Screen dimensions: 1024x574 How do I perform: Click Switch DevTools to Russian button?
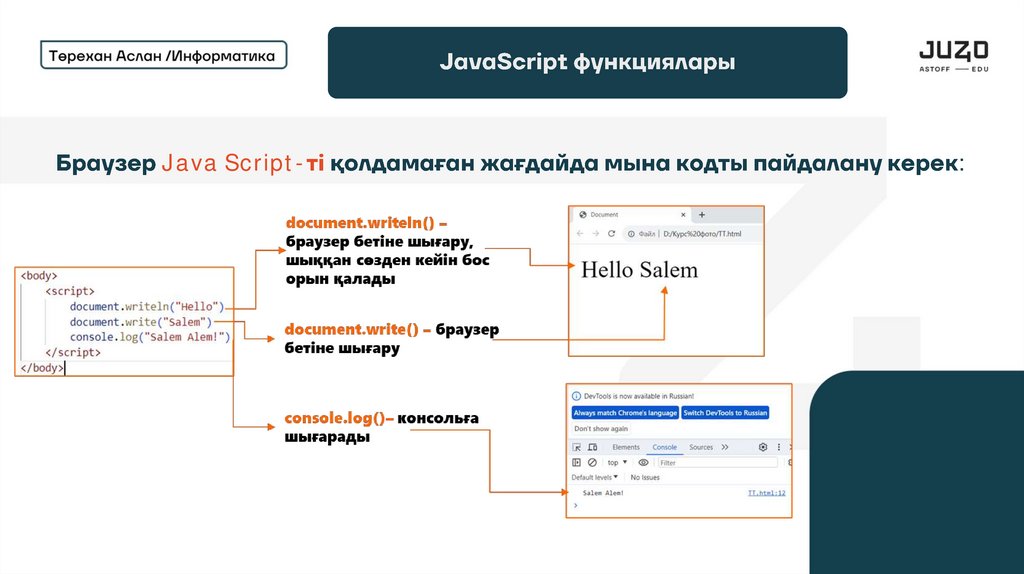725,413
